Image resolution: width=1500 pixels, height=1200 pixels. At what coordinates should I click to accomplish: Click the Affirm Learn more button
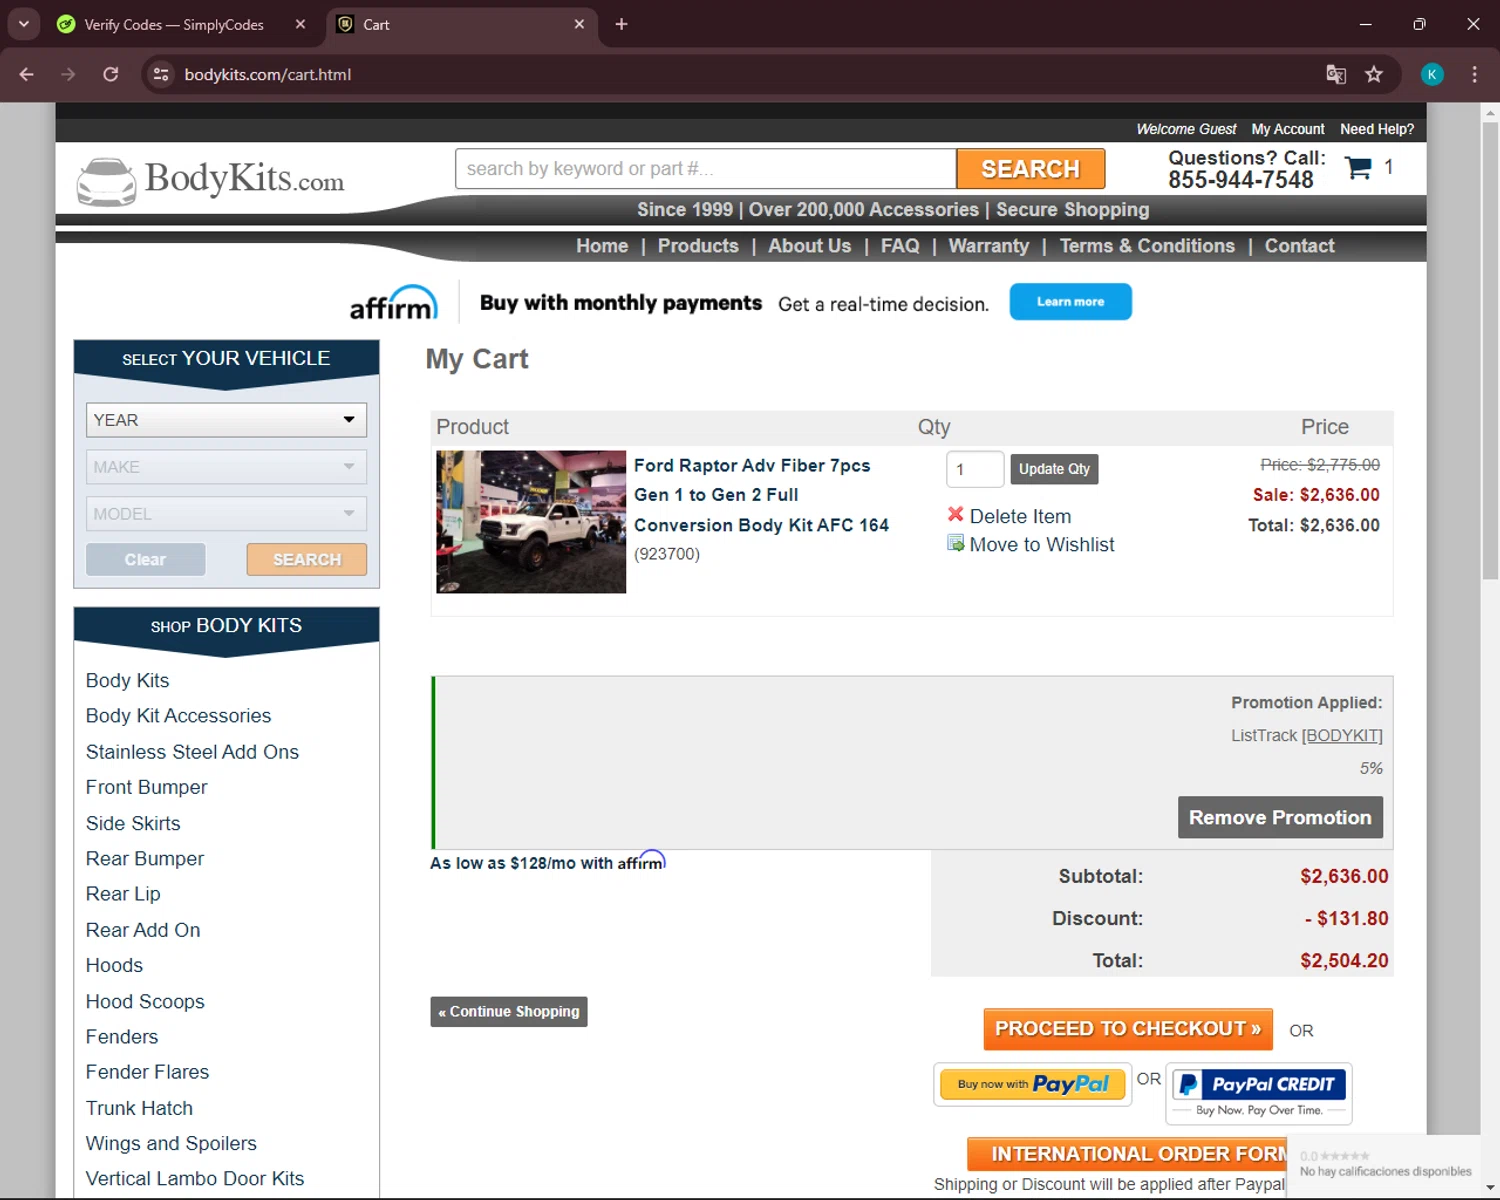point(1070,302)
